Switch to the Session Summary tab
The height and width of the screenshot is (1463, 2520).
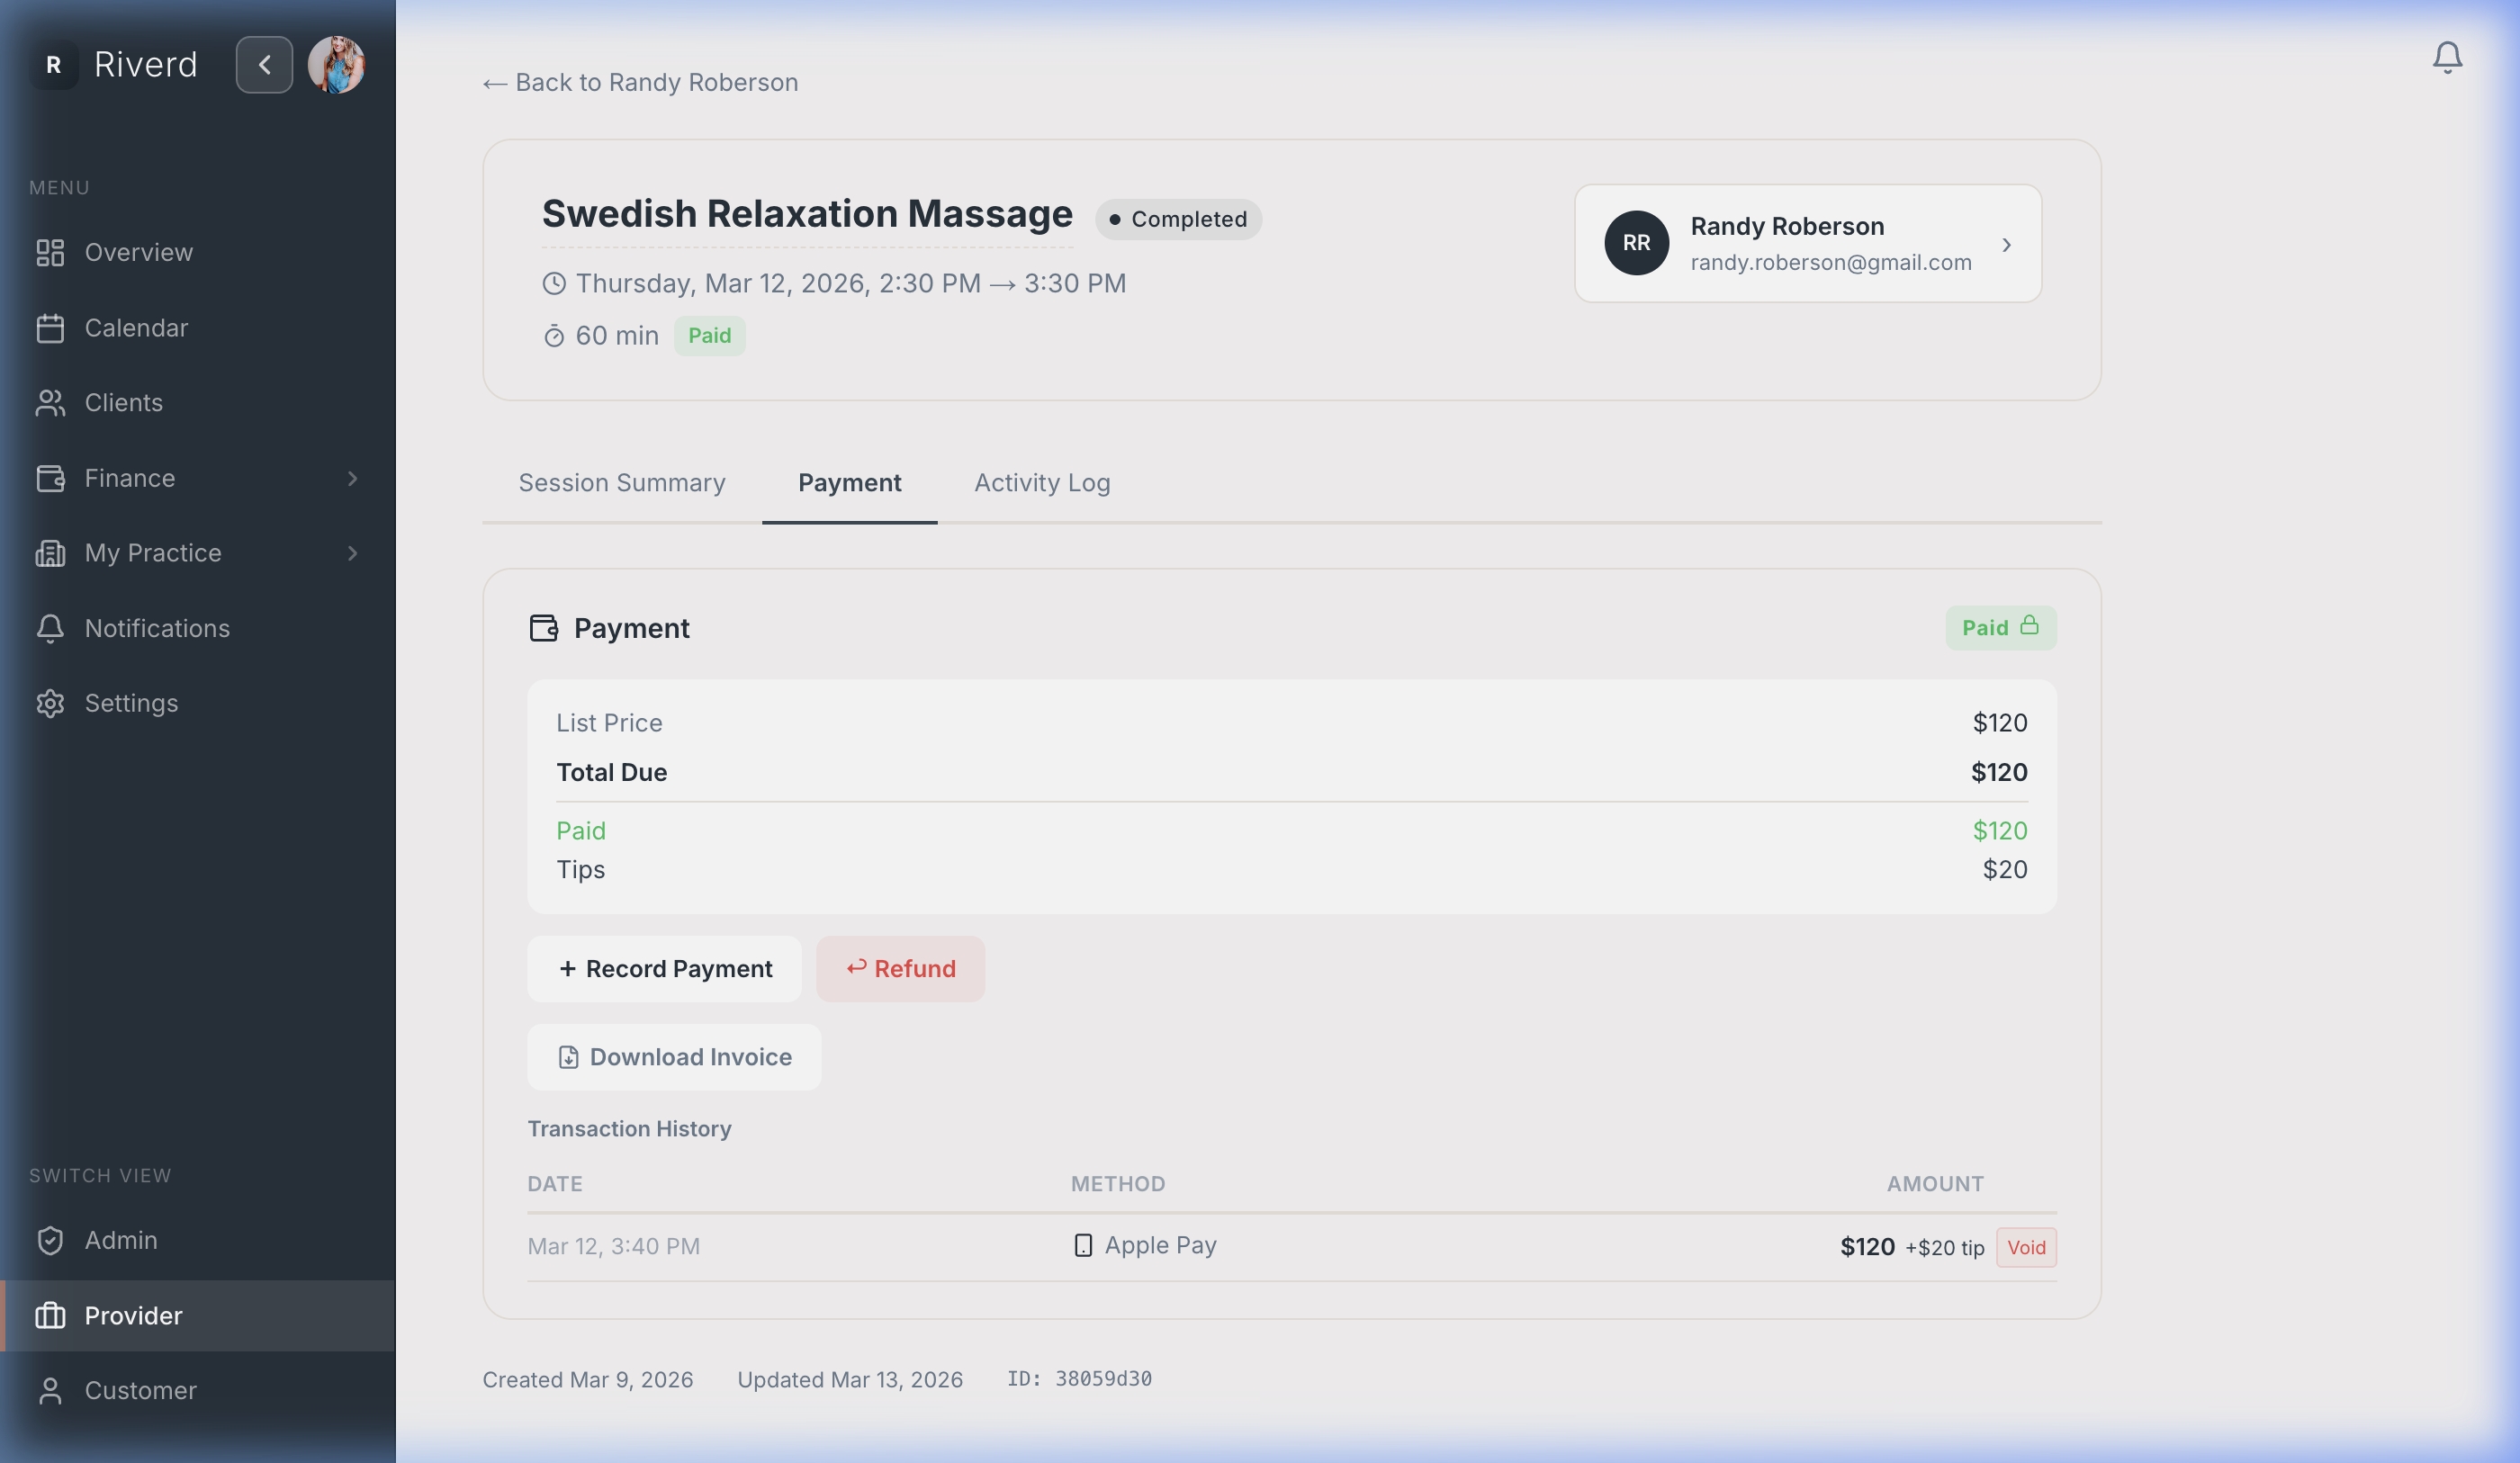(621, 483)
